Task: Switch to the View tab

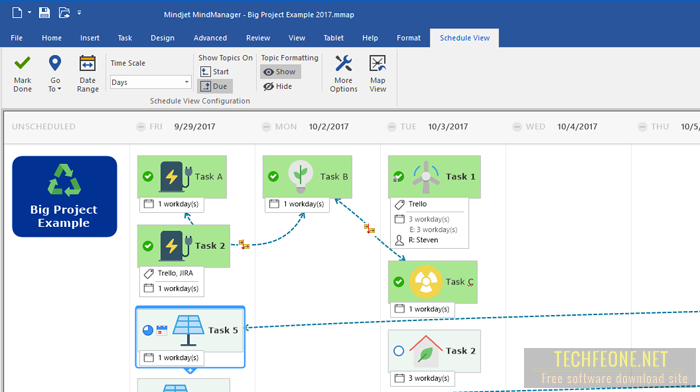Action: pos(297,38)
